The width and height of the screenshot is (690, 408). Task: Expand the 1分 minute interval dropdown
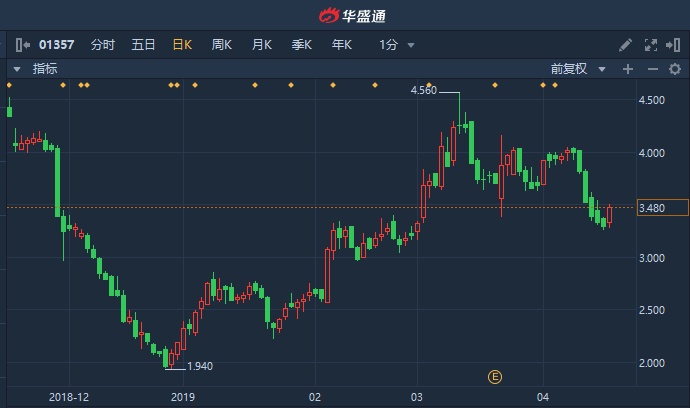tap(396, 45)
